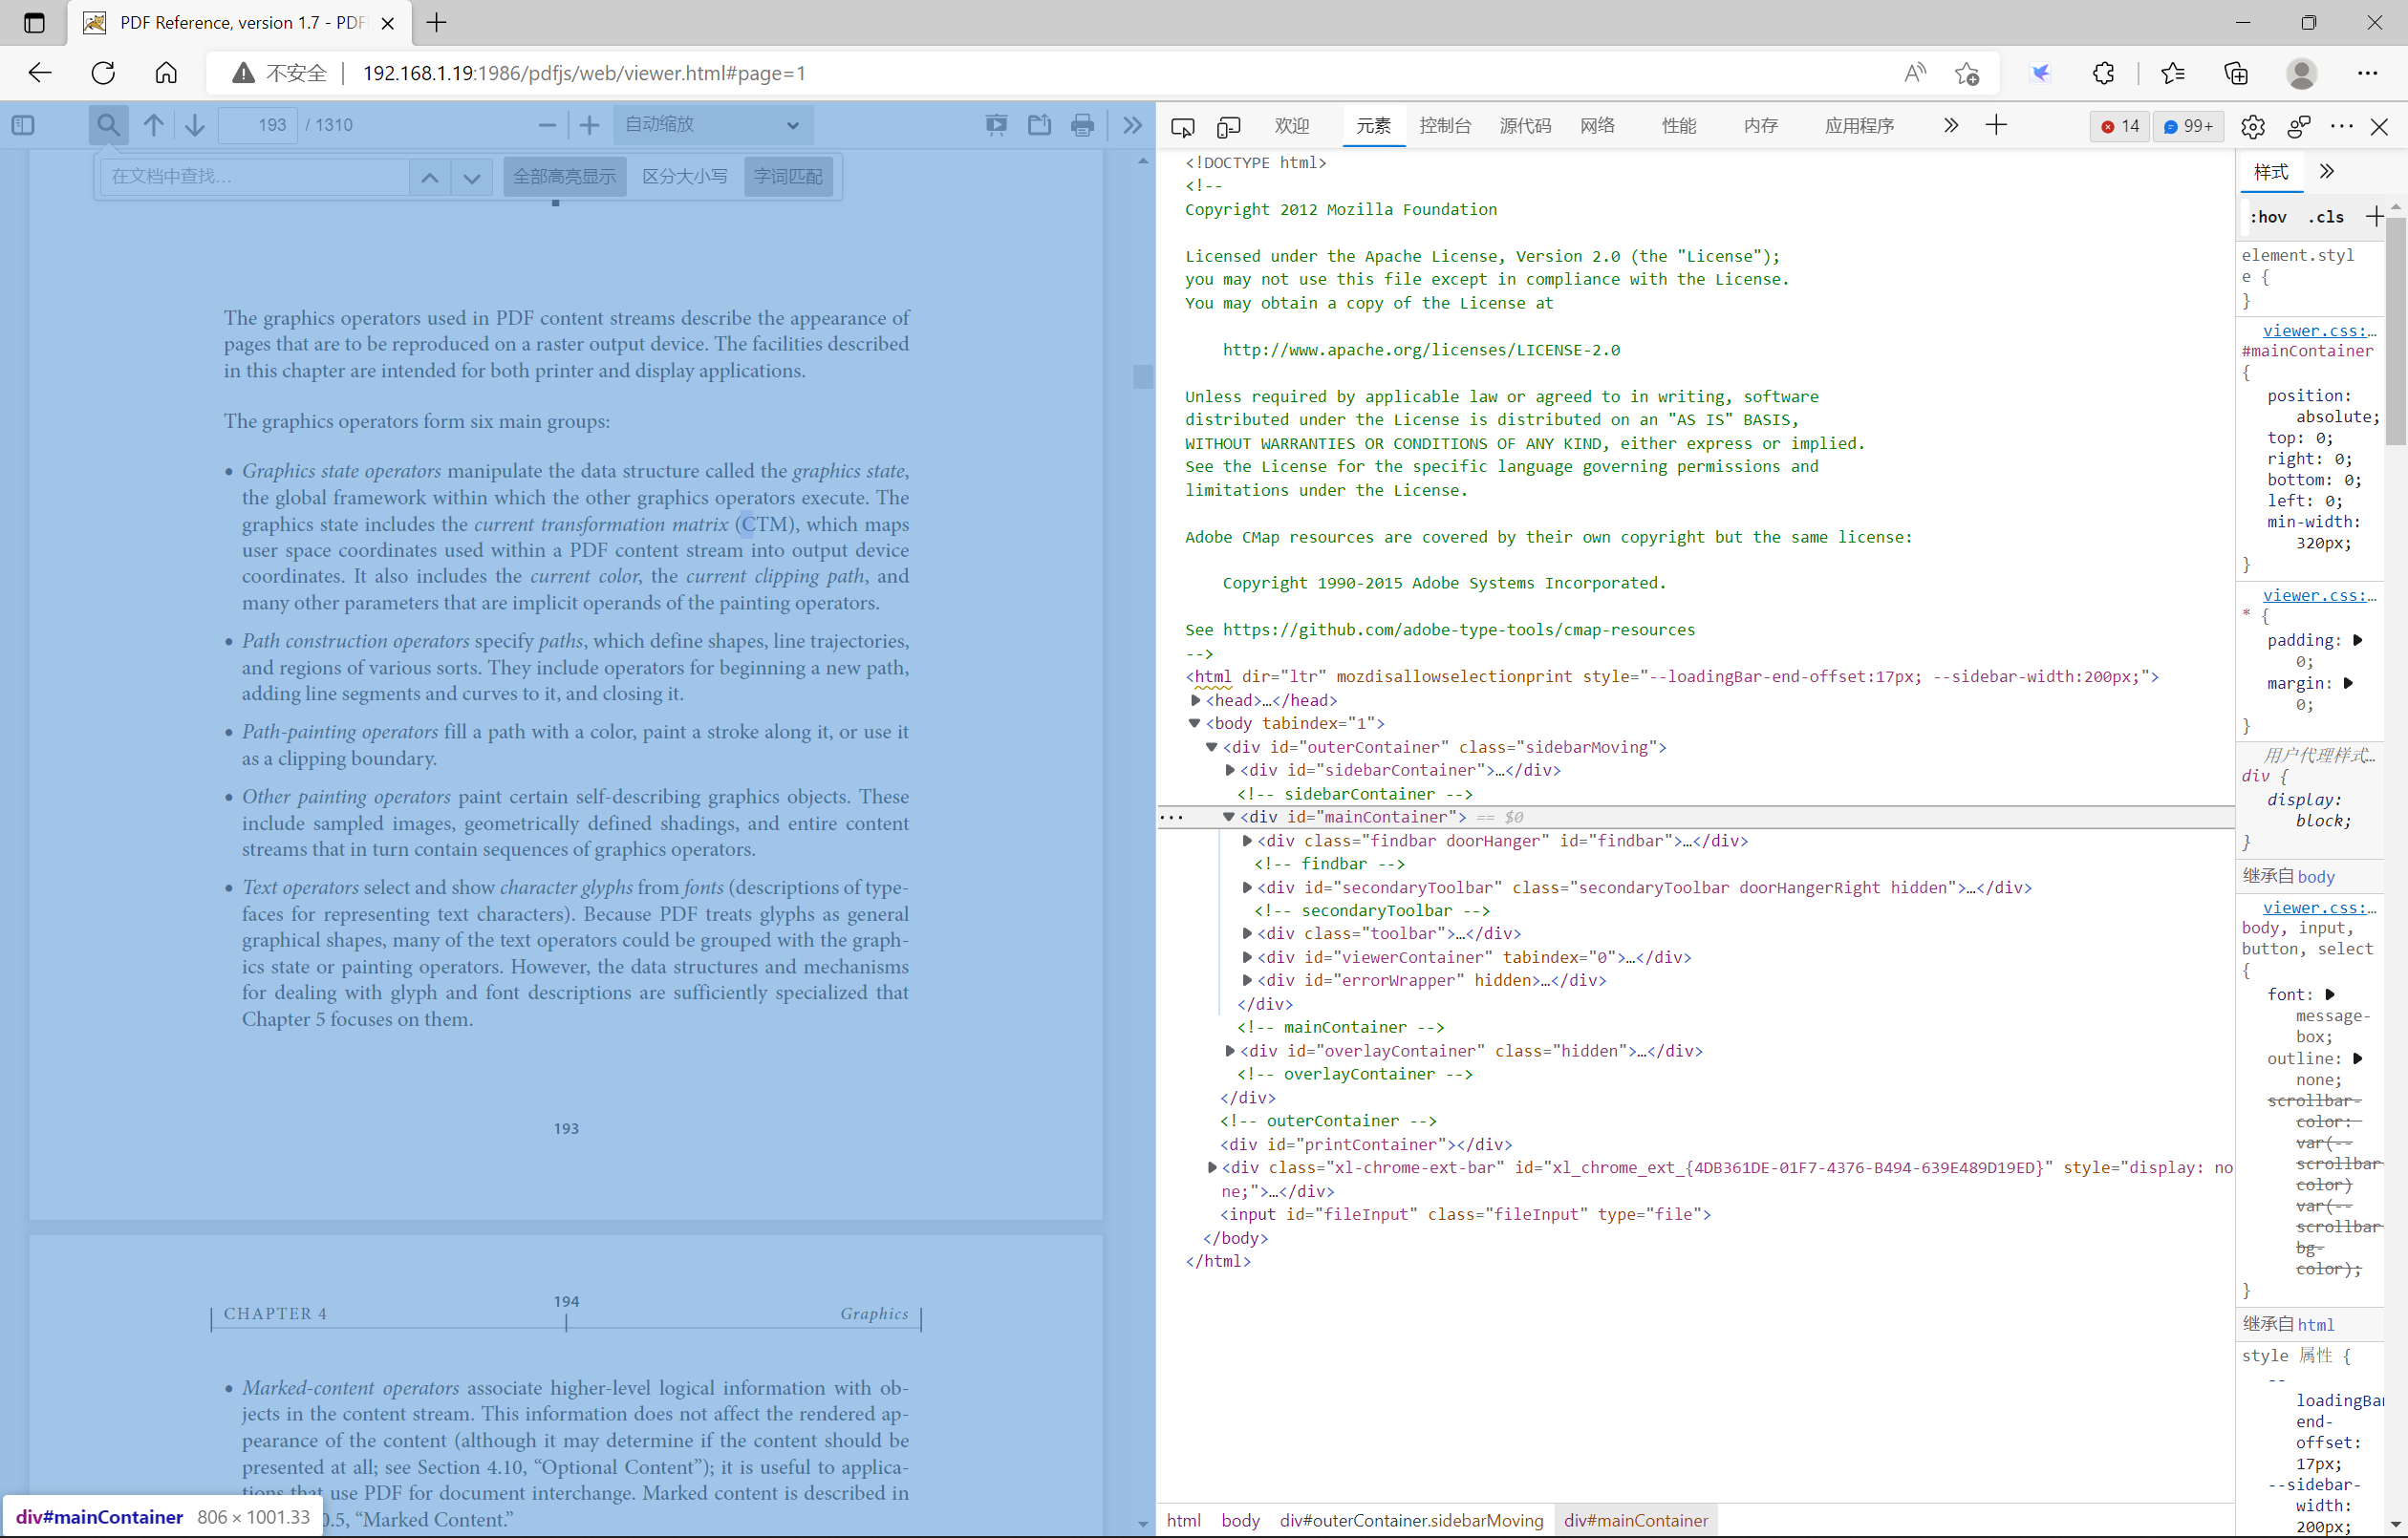Open DevTools customize ellipsis menu
Viewport: 2408px width, 1538px height.
(2342, 126)
